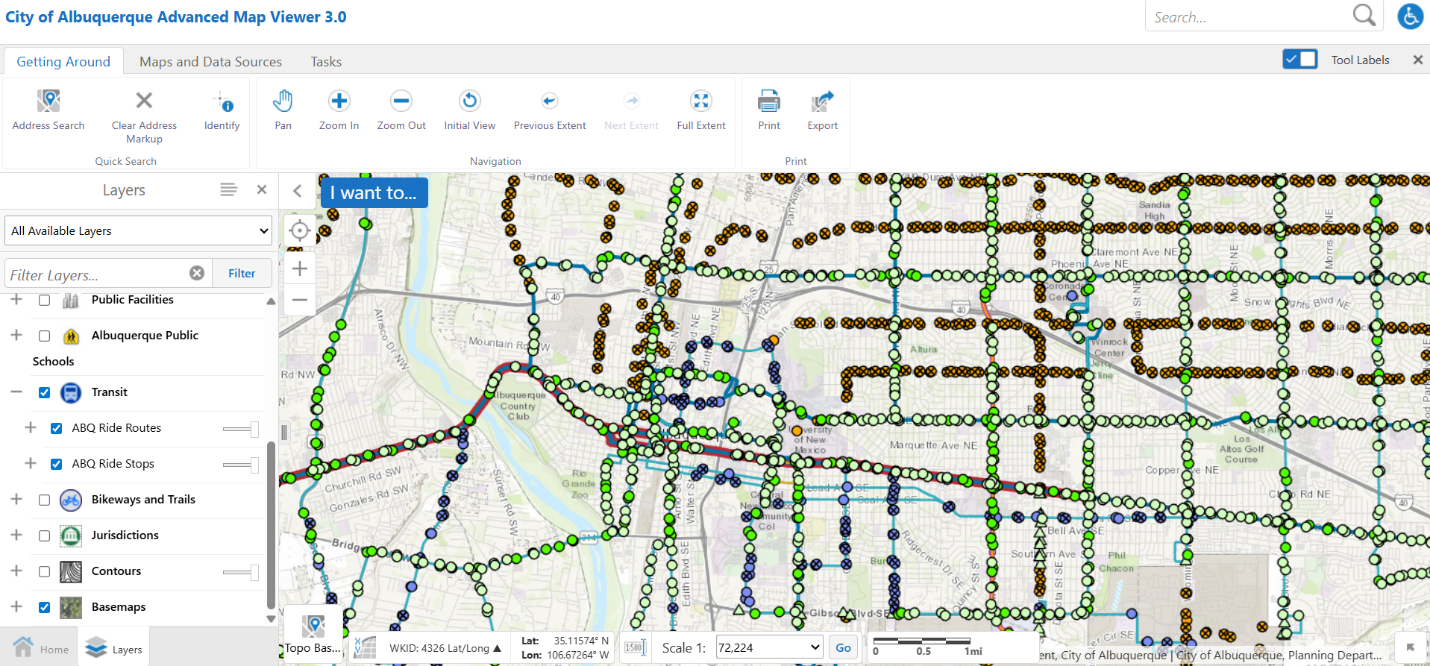Open the Address Search tool
Screen dimensions: 1430x666
click(48, 102)
